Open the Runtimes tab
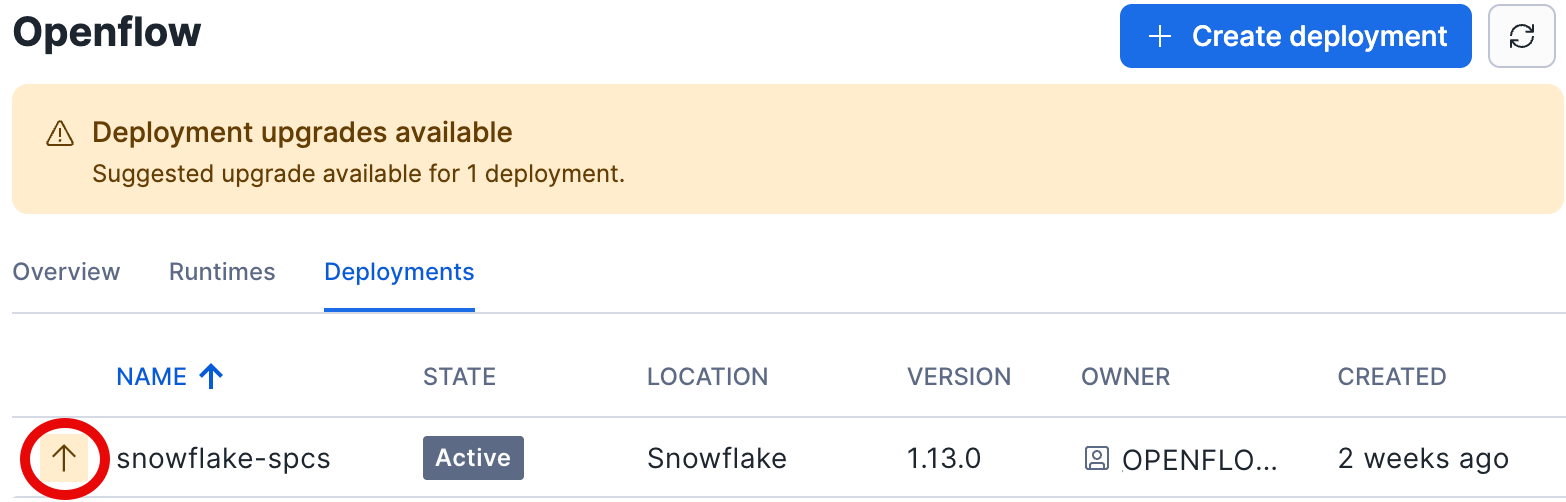 [x=222, y=272]
